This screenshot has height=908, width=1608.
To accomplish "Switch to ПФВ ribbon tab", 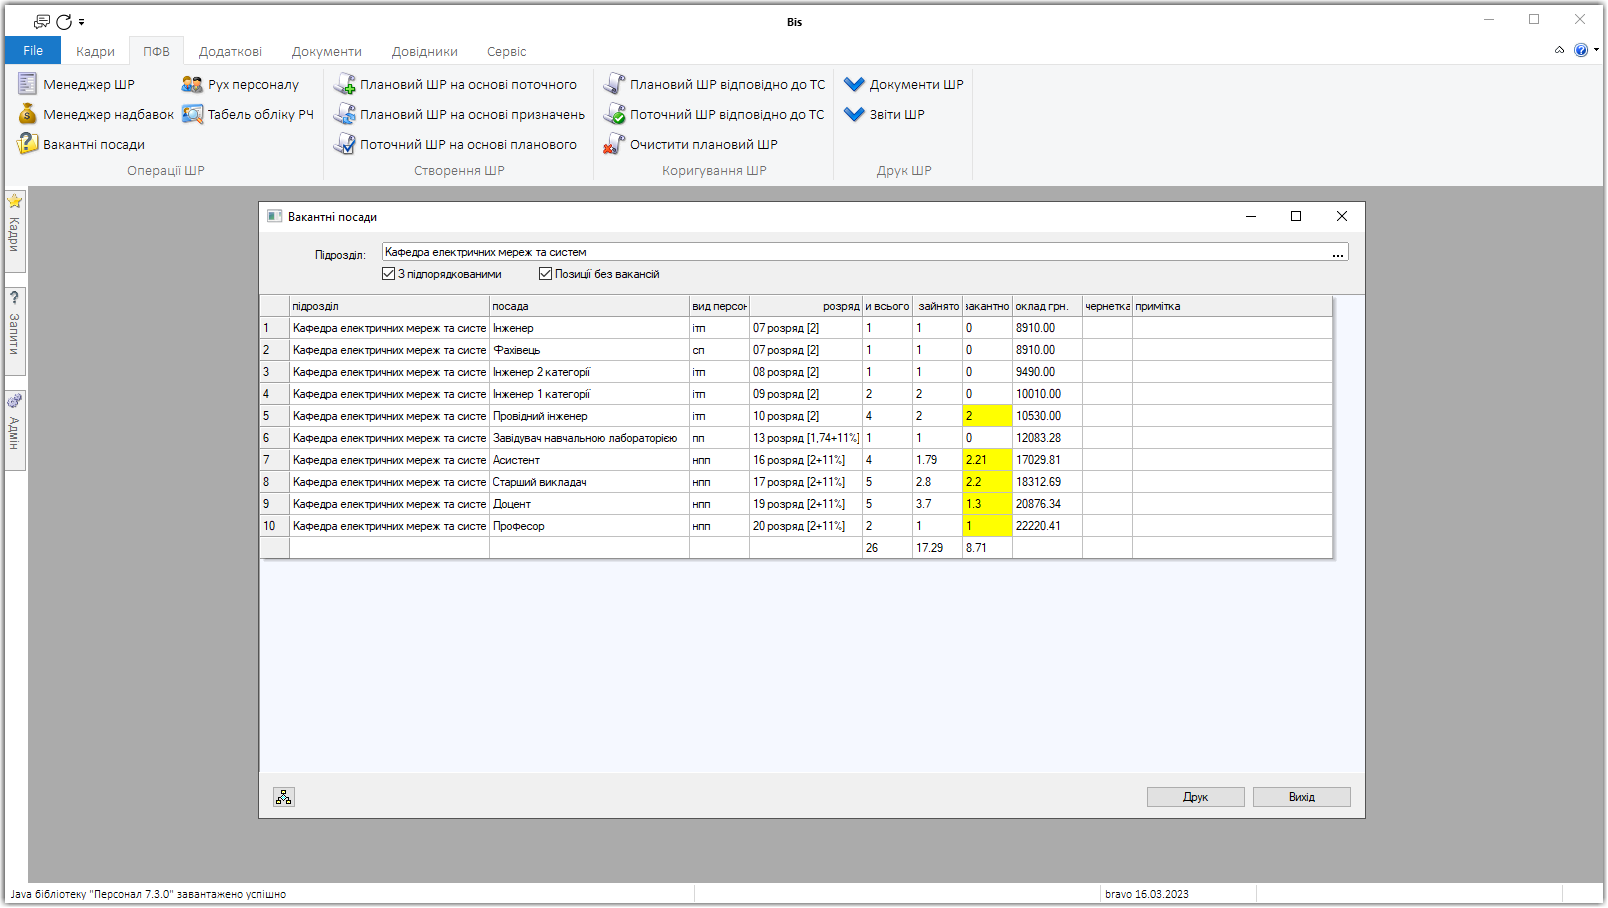I will click(156, 51).
